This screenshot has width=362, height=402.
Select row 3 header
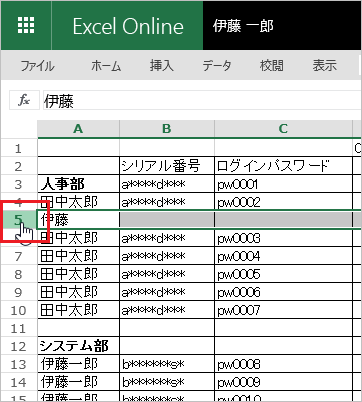19,184
